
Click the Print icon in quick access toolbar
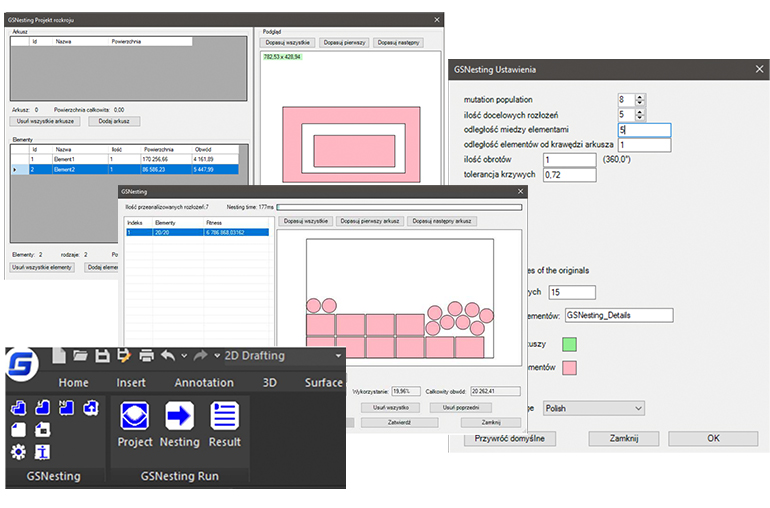pyautogui.click(x=146, y=355)
